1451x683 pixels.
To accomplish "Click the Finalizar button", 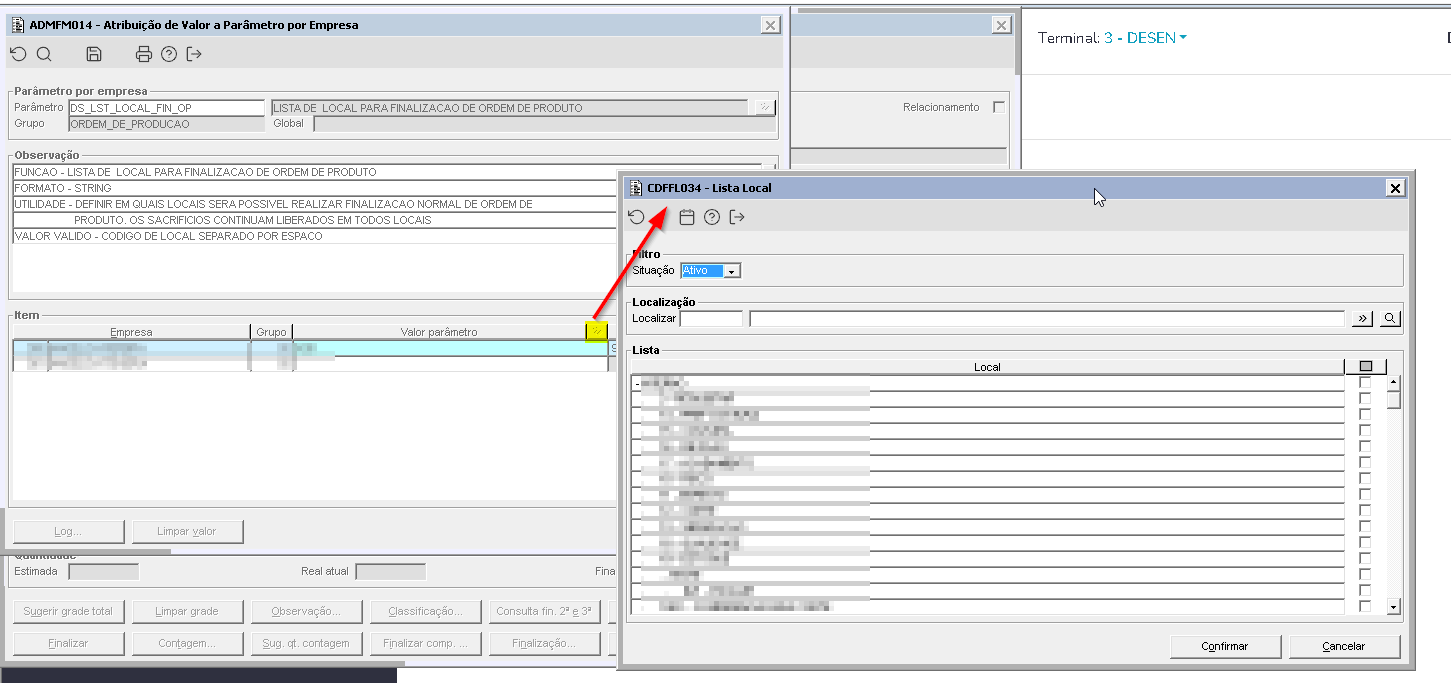I will [69, 643].
